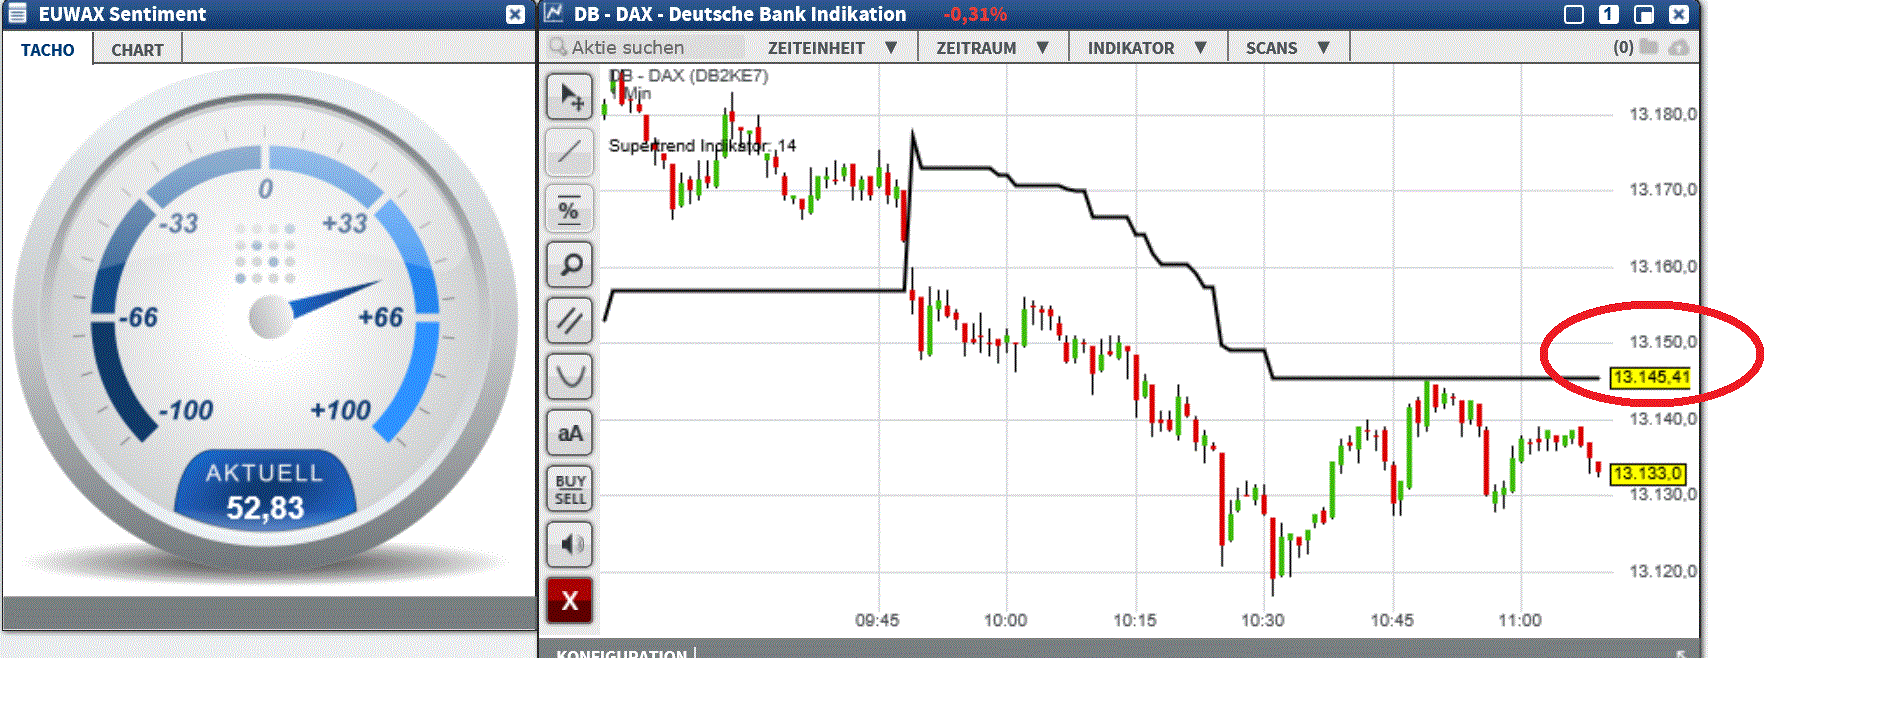Click the -100 mark on sentiment gauge

pos(186,411)
